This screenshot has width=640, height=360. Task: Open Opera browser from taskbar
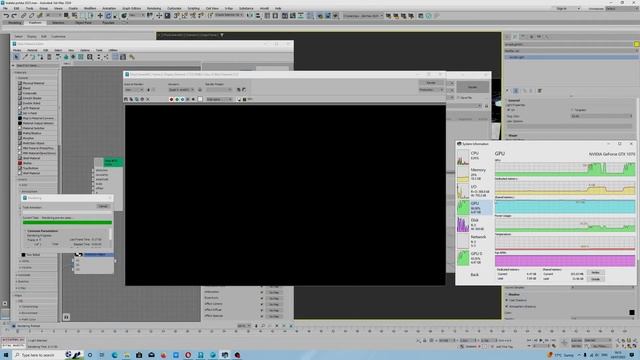(188, 355)
